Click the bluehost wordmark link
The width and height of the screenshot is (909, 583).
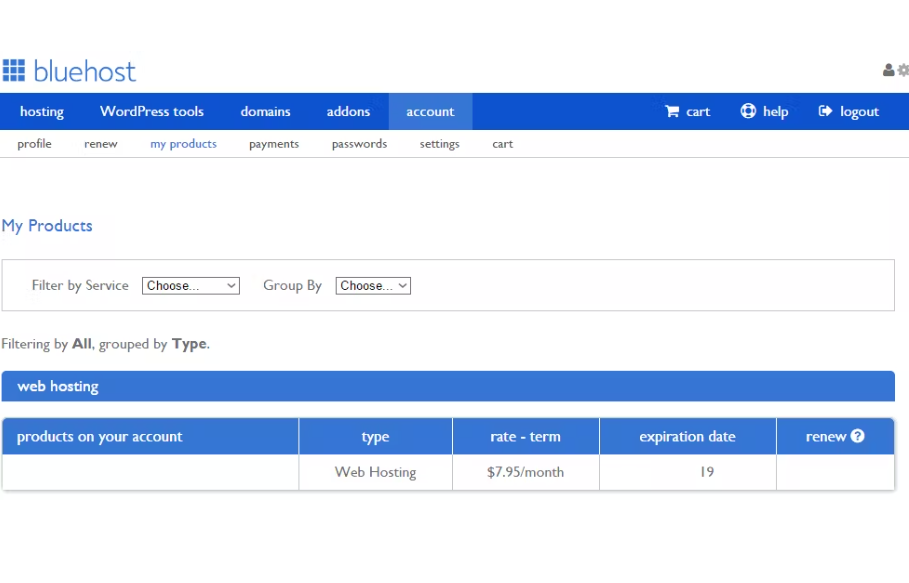coord(85,71)
